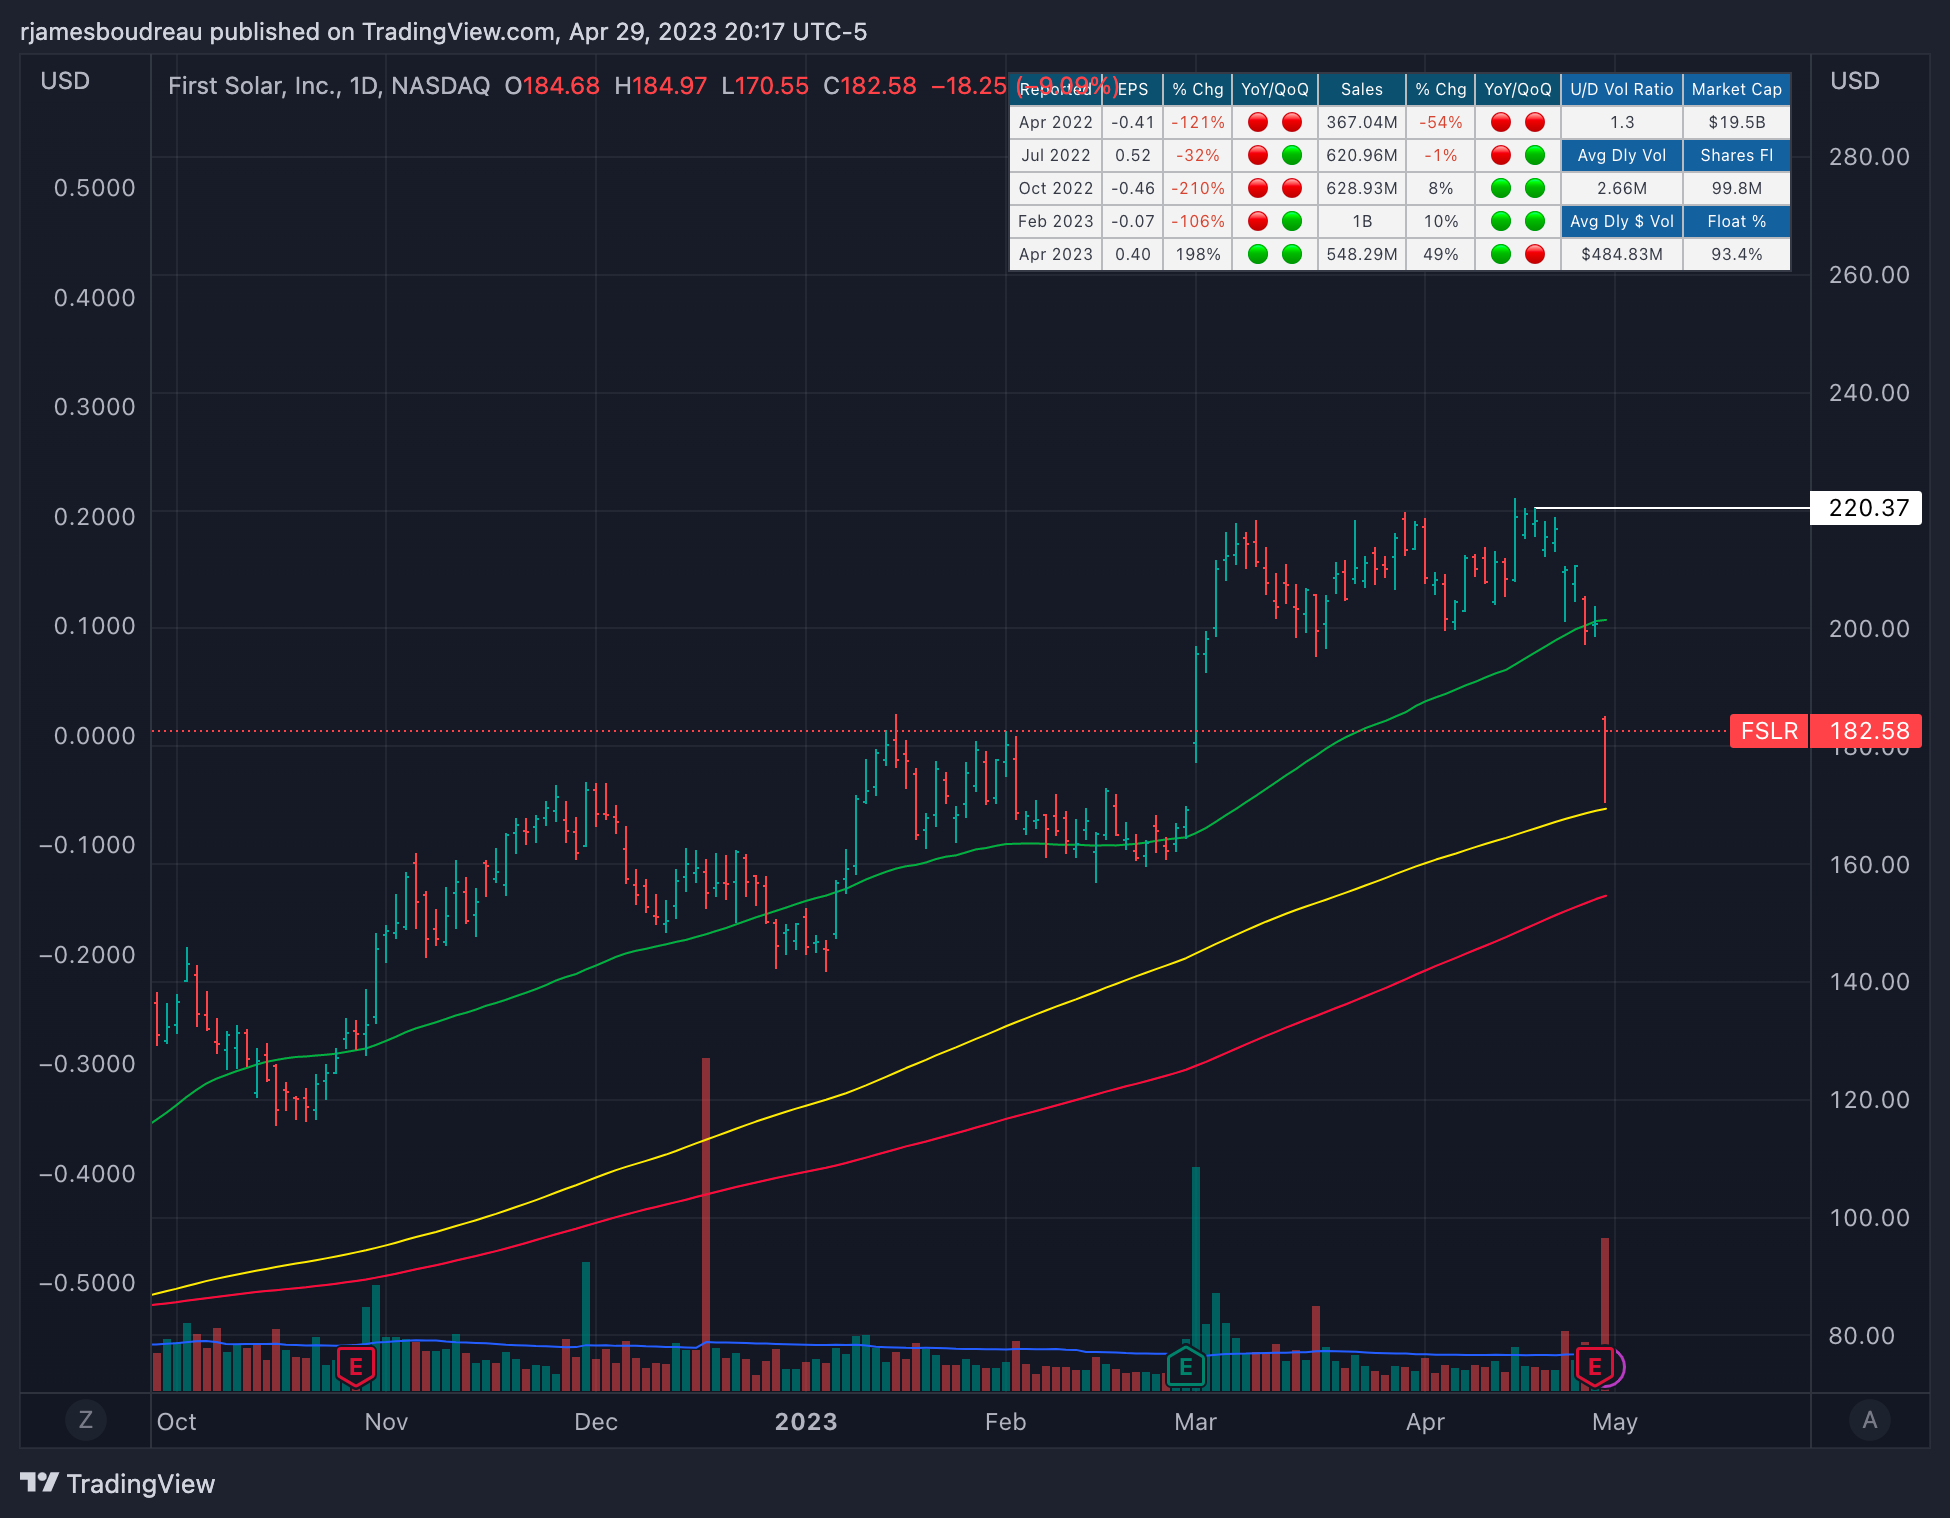Click the Float % label cell
Viewport: 1950px width, 1518px height.
tap(1736, 221)
